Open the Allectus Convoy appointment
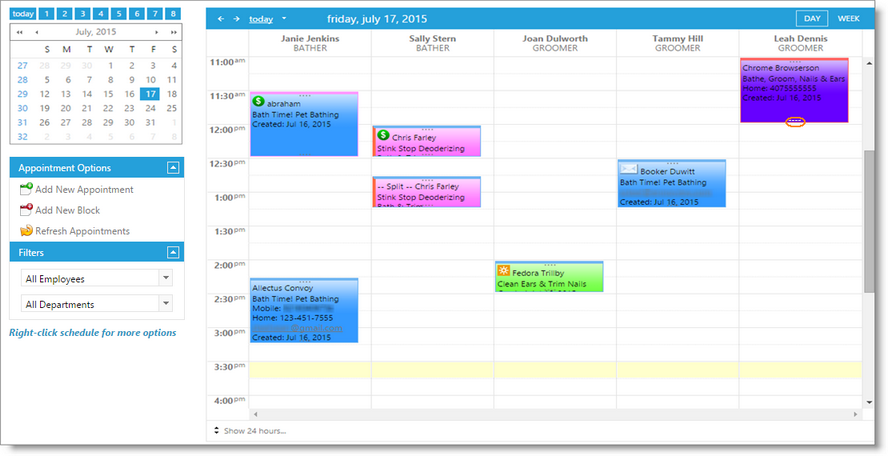This screenshot has height=456, width=888. pyautogui.click(x=304, y=312)
